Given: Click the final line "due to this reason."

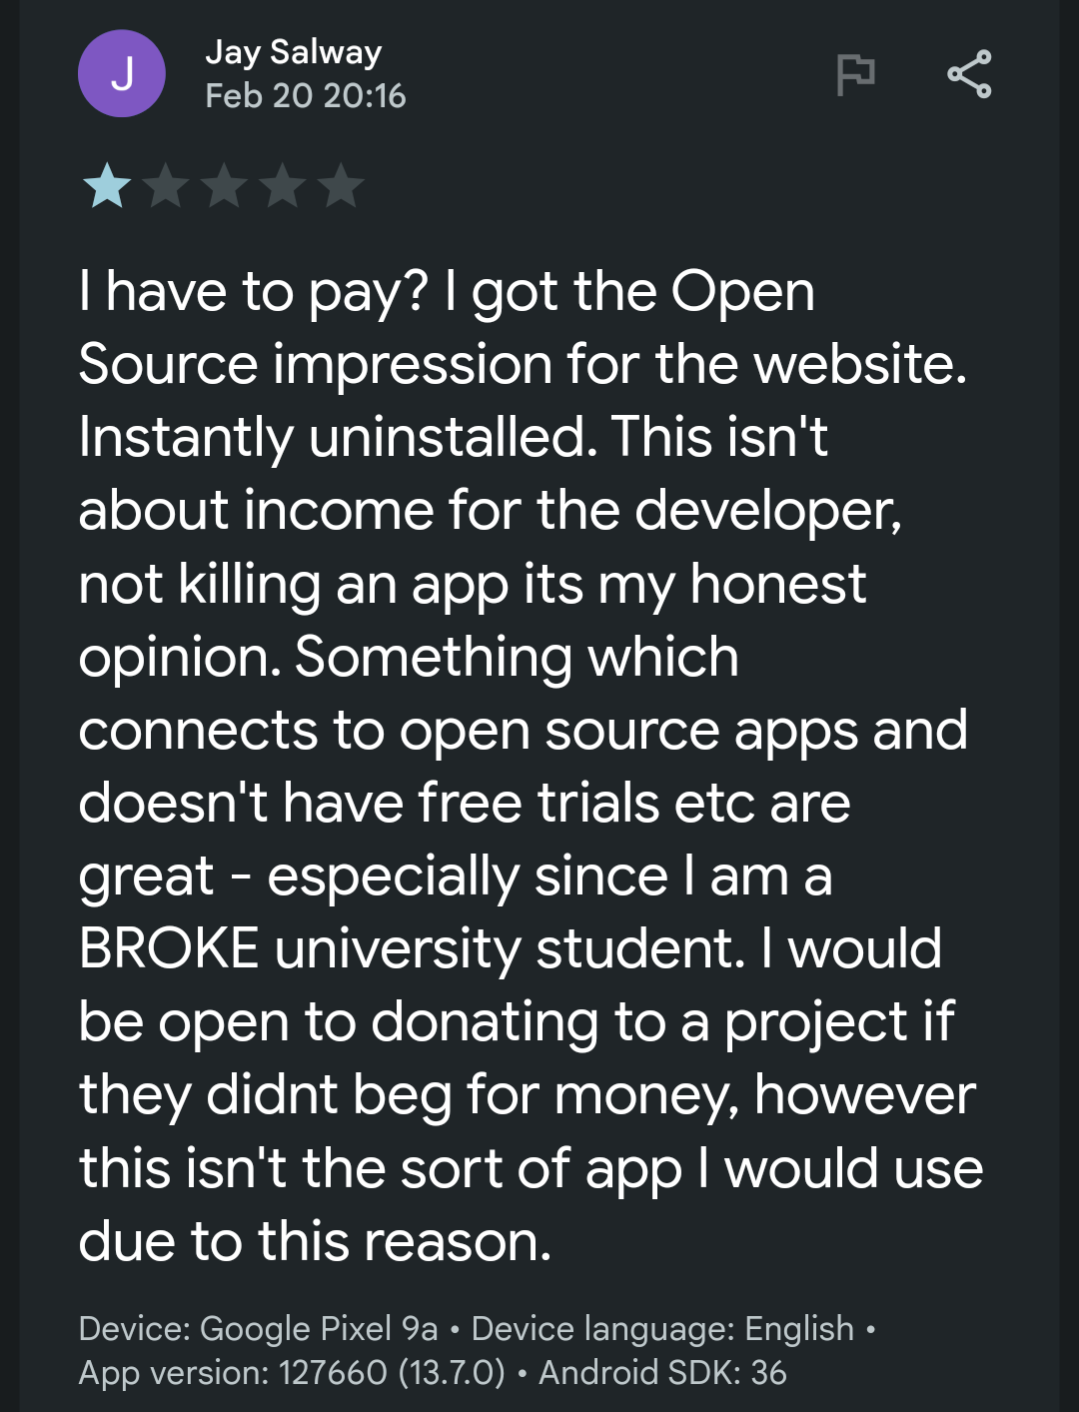Looking at the screenshot, I should point(315,1241).
